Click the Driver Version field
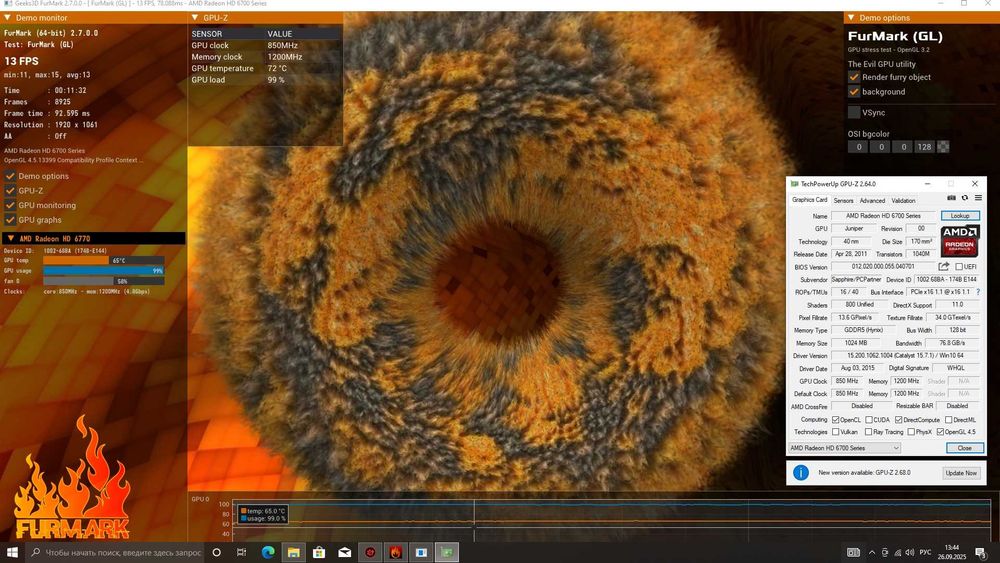The height and width of the screenshot is (563, 1000). 905,355
